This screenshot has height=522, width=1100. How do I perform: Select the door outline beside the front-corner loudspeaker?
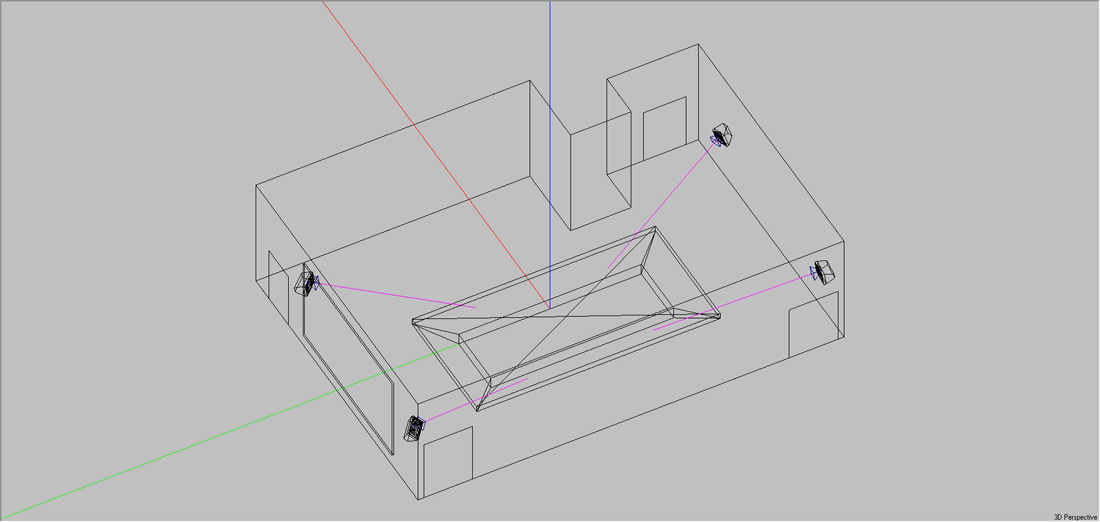pos(448,460)
